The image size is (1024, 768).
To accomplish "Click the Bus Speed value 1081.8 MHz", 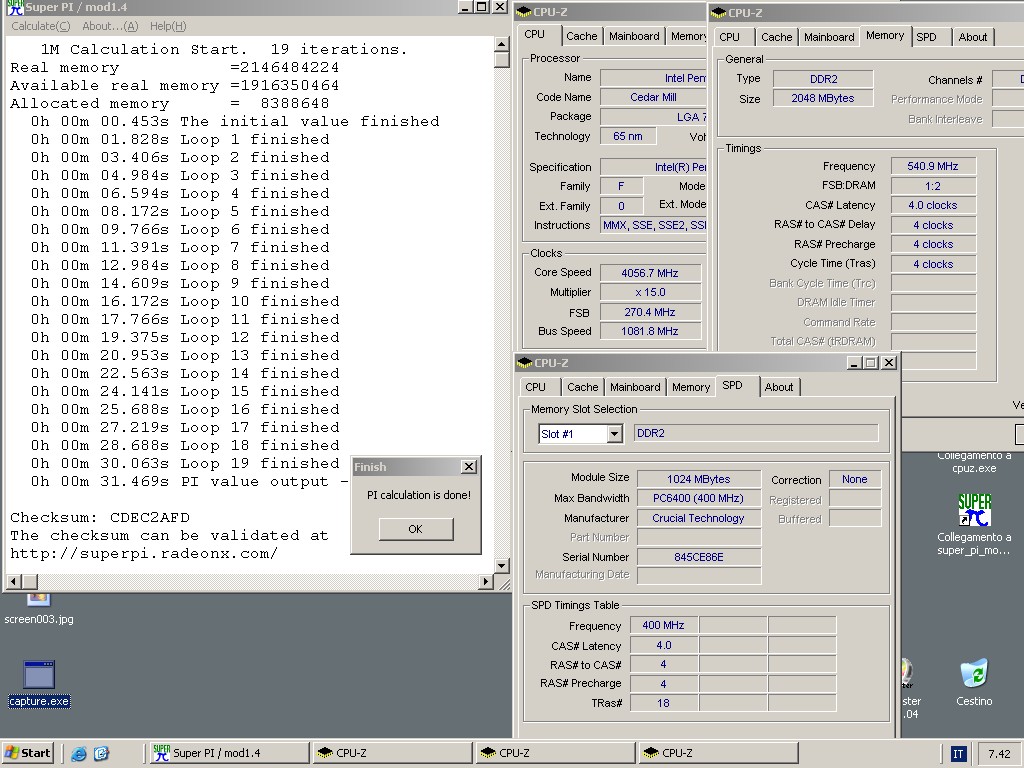I will (650, 331).
